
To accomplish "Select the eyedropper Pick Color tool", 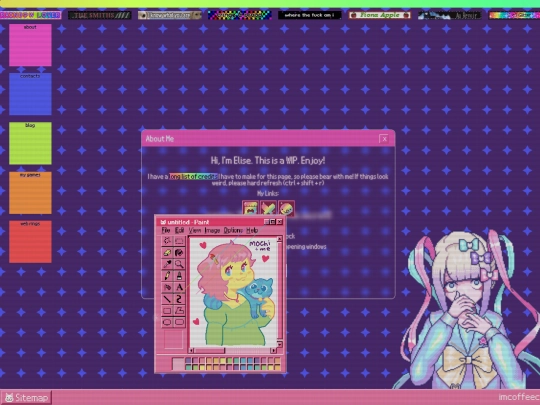I will pyautogui.click(x=167, y=264).
